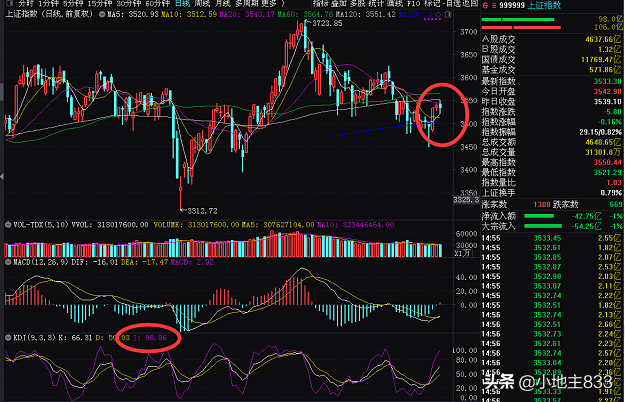Select 1分钟 period
This screenshot has width=625, height=402.
[x=49, y=4]
